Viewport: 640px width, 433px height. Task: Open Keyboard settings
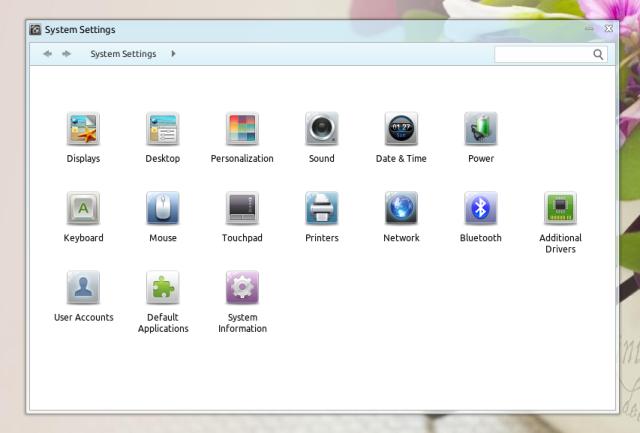(83, 208)
